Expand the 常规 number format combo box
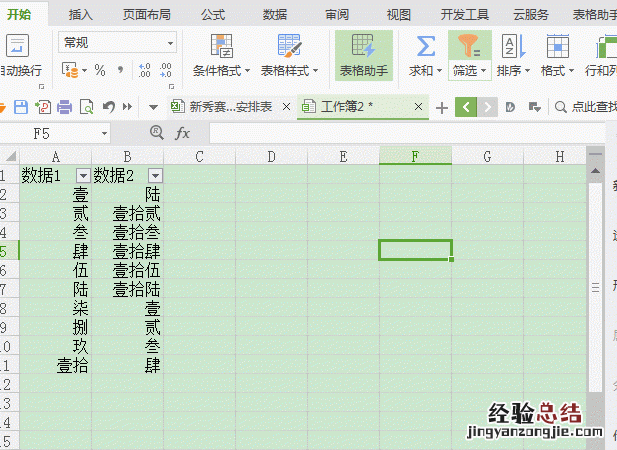Viewport: 617px width, 450px height. tap(171, 43)
